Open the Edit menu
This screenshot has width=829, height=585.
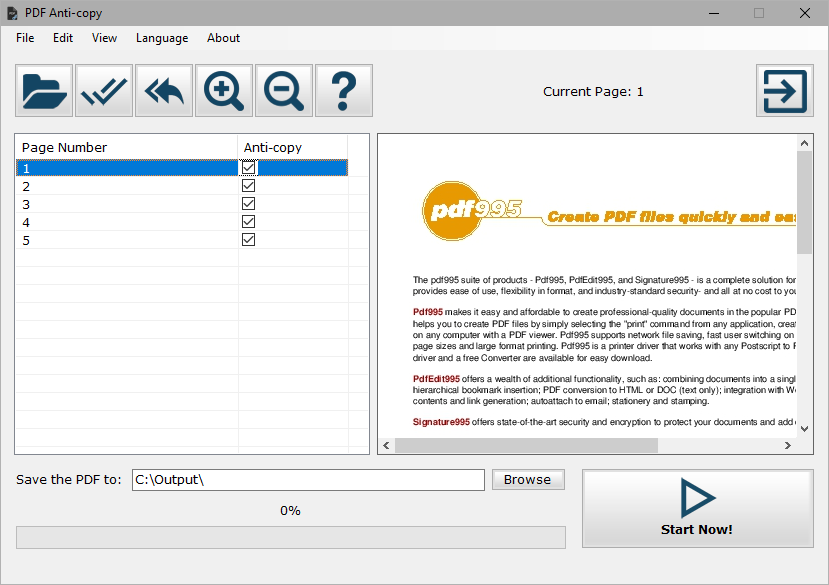coord(63,38)
